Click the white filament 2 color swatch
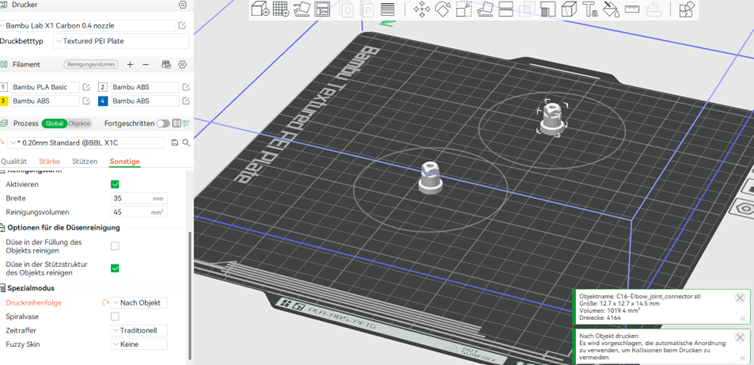754x365 pixels. click(102, 88)
